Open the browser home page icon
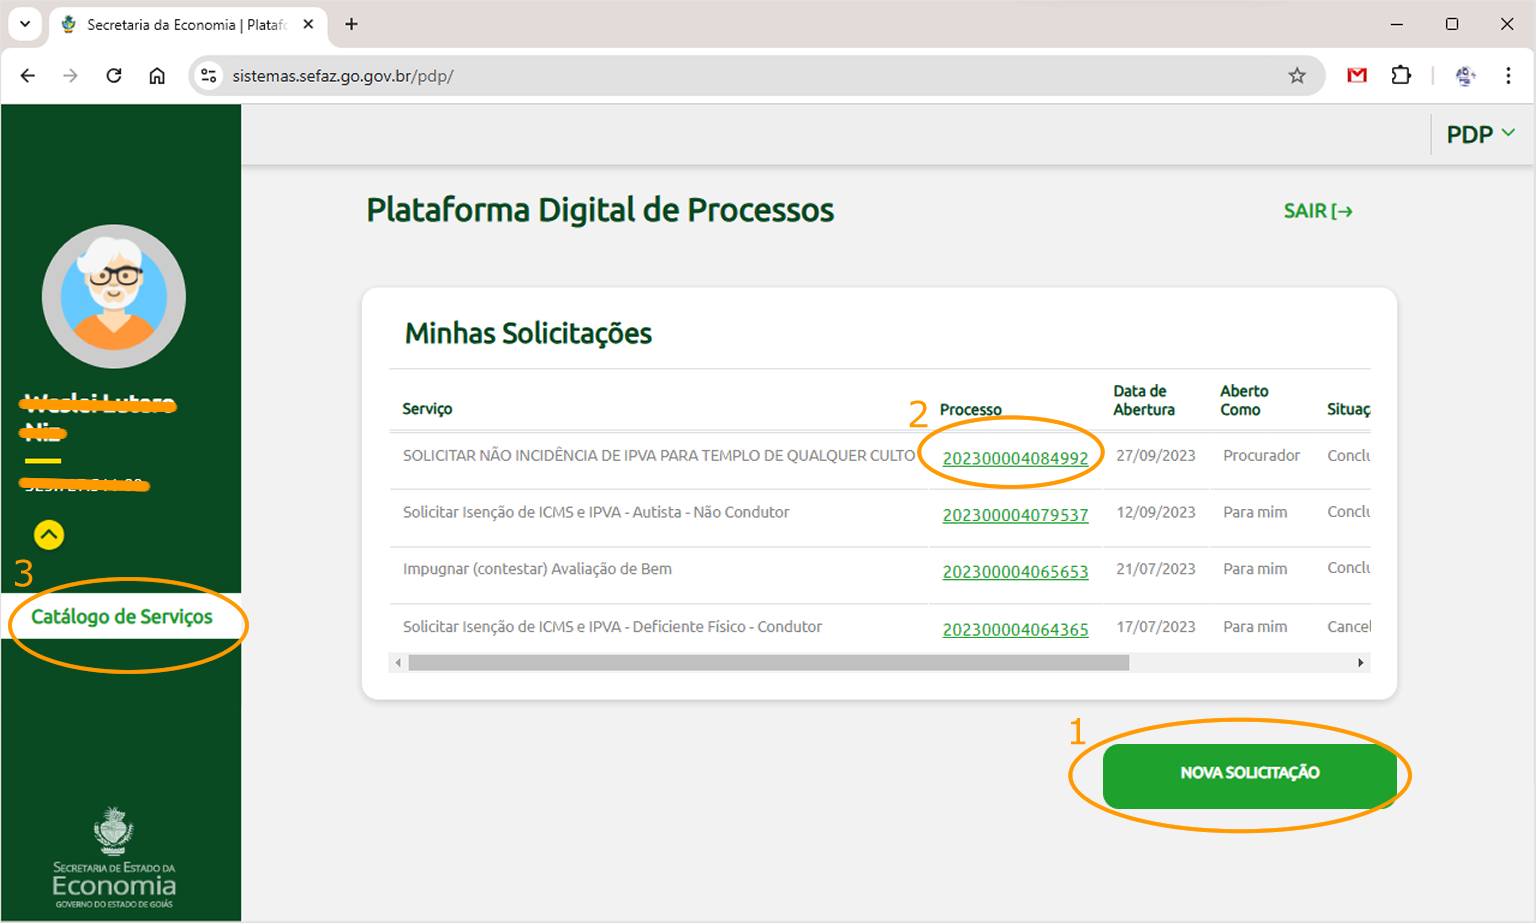Screen dimensions: 1536x923 tap(157, 75)
